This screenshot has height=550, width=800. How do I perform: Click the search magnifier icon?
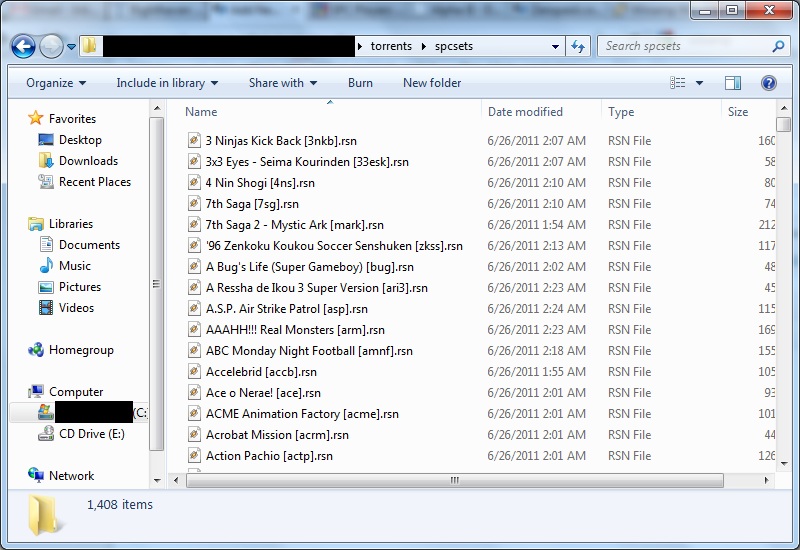(778, 46)
